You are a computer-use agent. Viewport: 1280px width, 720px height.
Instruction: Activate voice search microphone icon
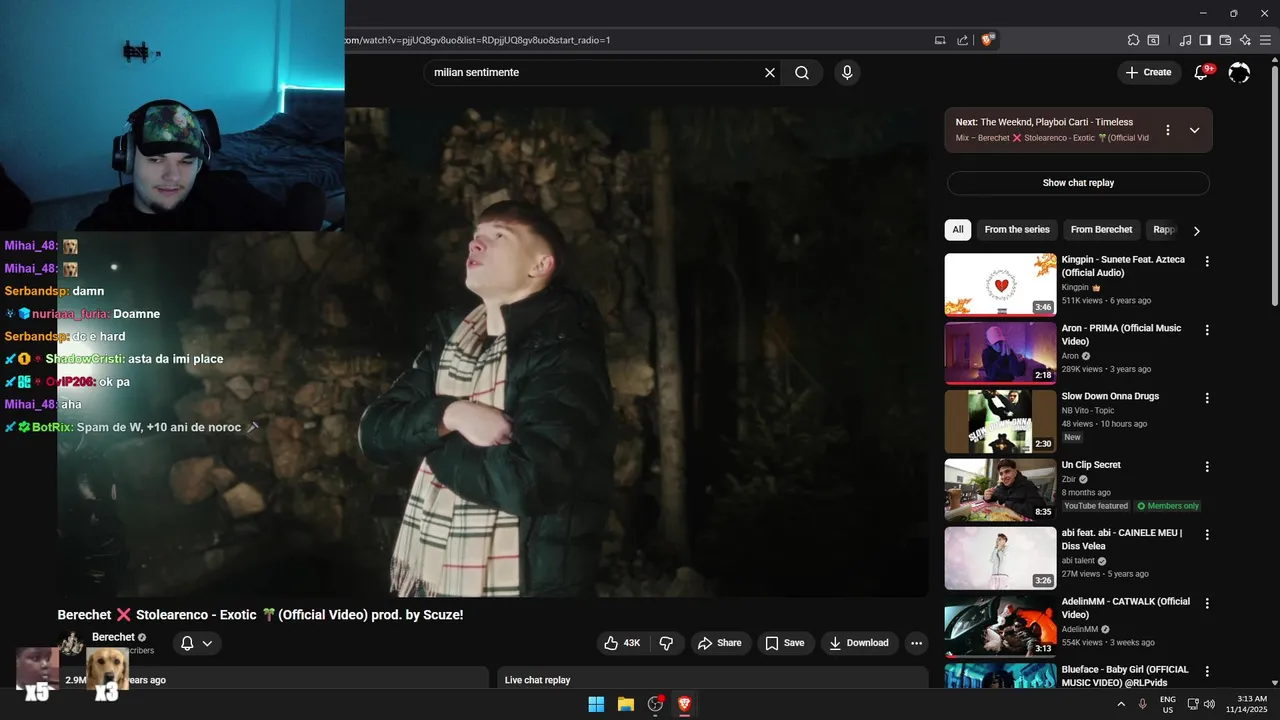847,72
